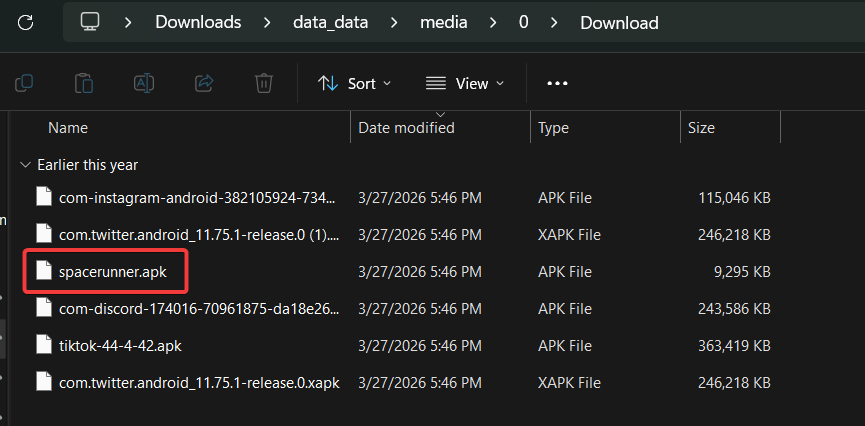Image resolution: width=865 pixels, height=426 pixels.
Task: Click the Earlier this year group label
Action: click(x=87, y=165)
